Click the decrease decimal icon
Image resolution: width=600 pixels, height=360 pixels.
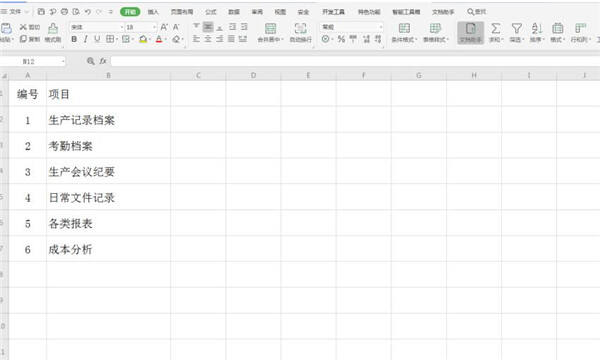pyautogui.click(x=378, y=39)
